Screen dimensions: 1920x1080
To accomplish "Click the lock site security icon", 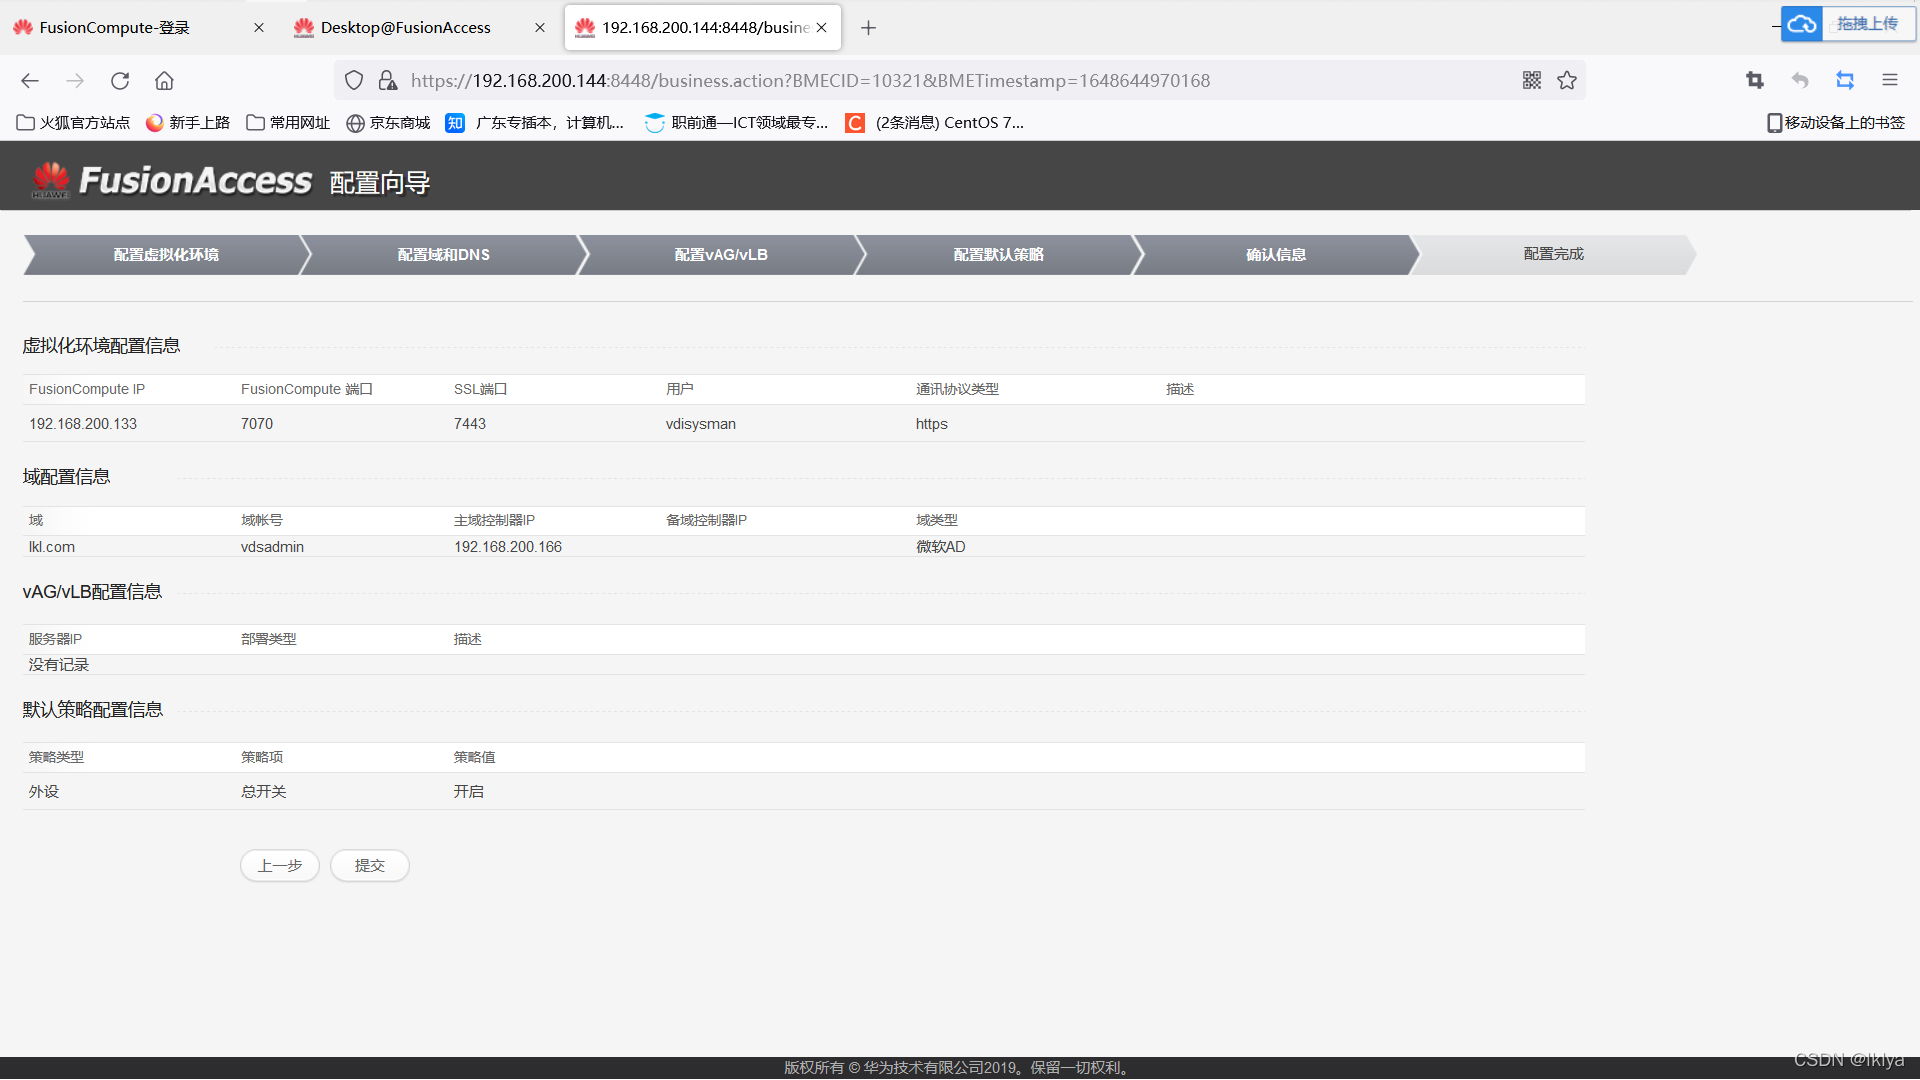I will click(388, 81).
